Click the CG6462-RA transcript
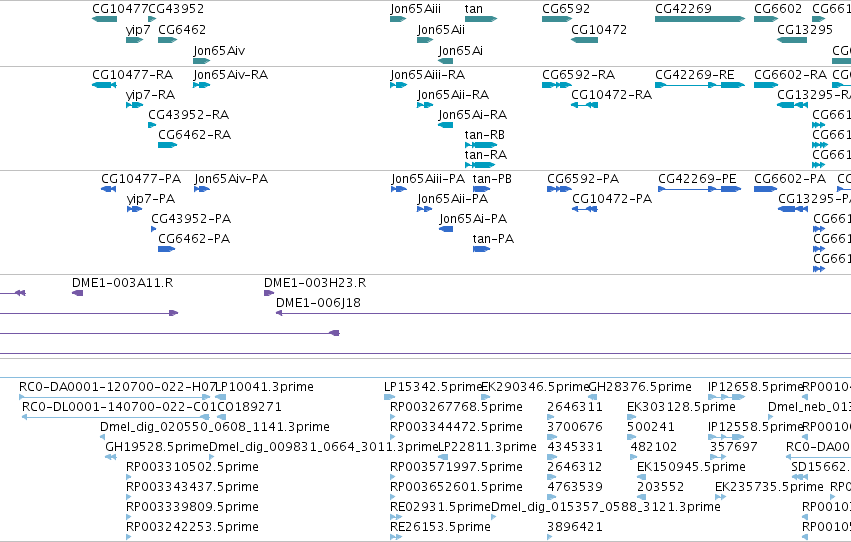This screenshot has width=851, height=542. tap(168, 145)
